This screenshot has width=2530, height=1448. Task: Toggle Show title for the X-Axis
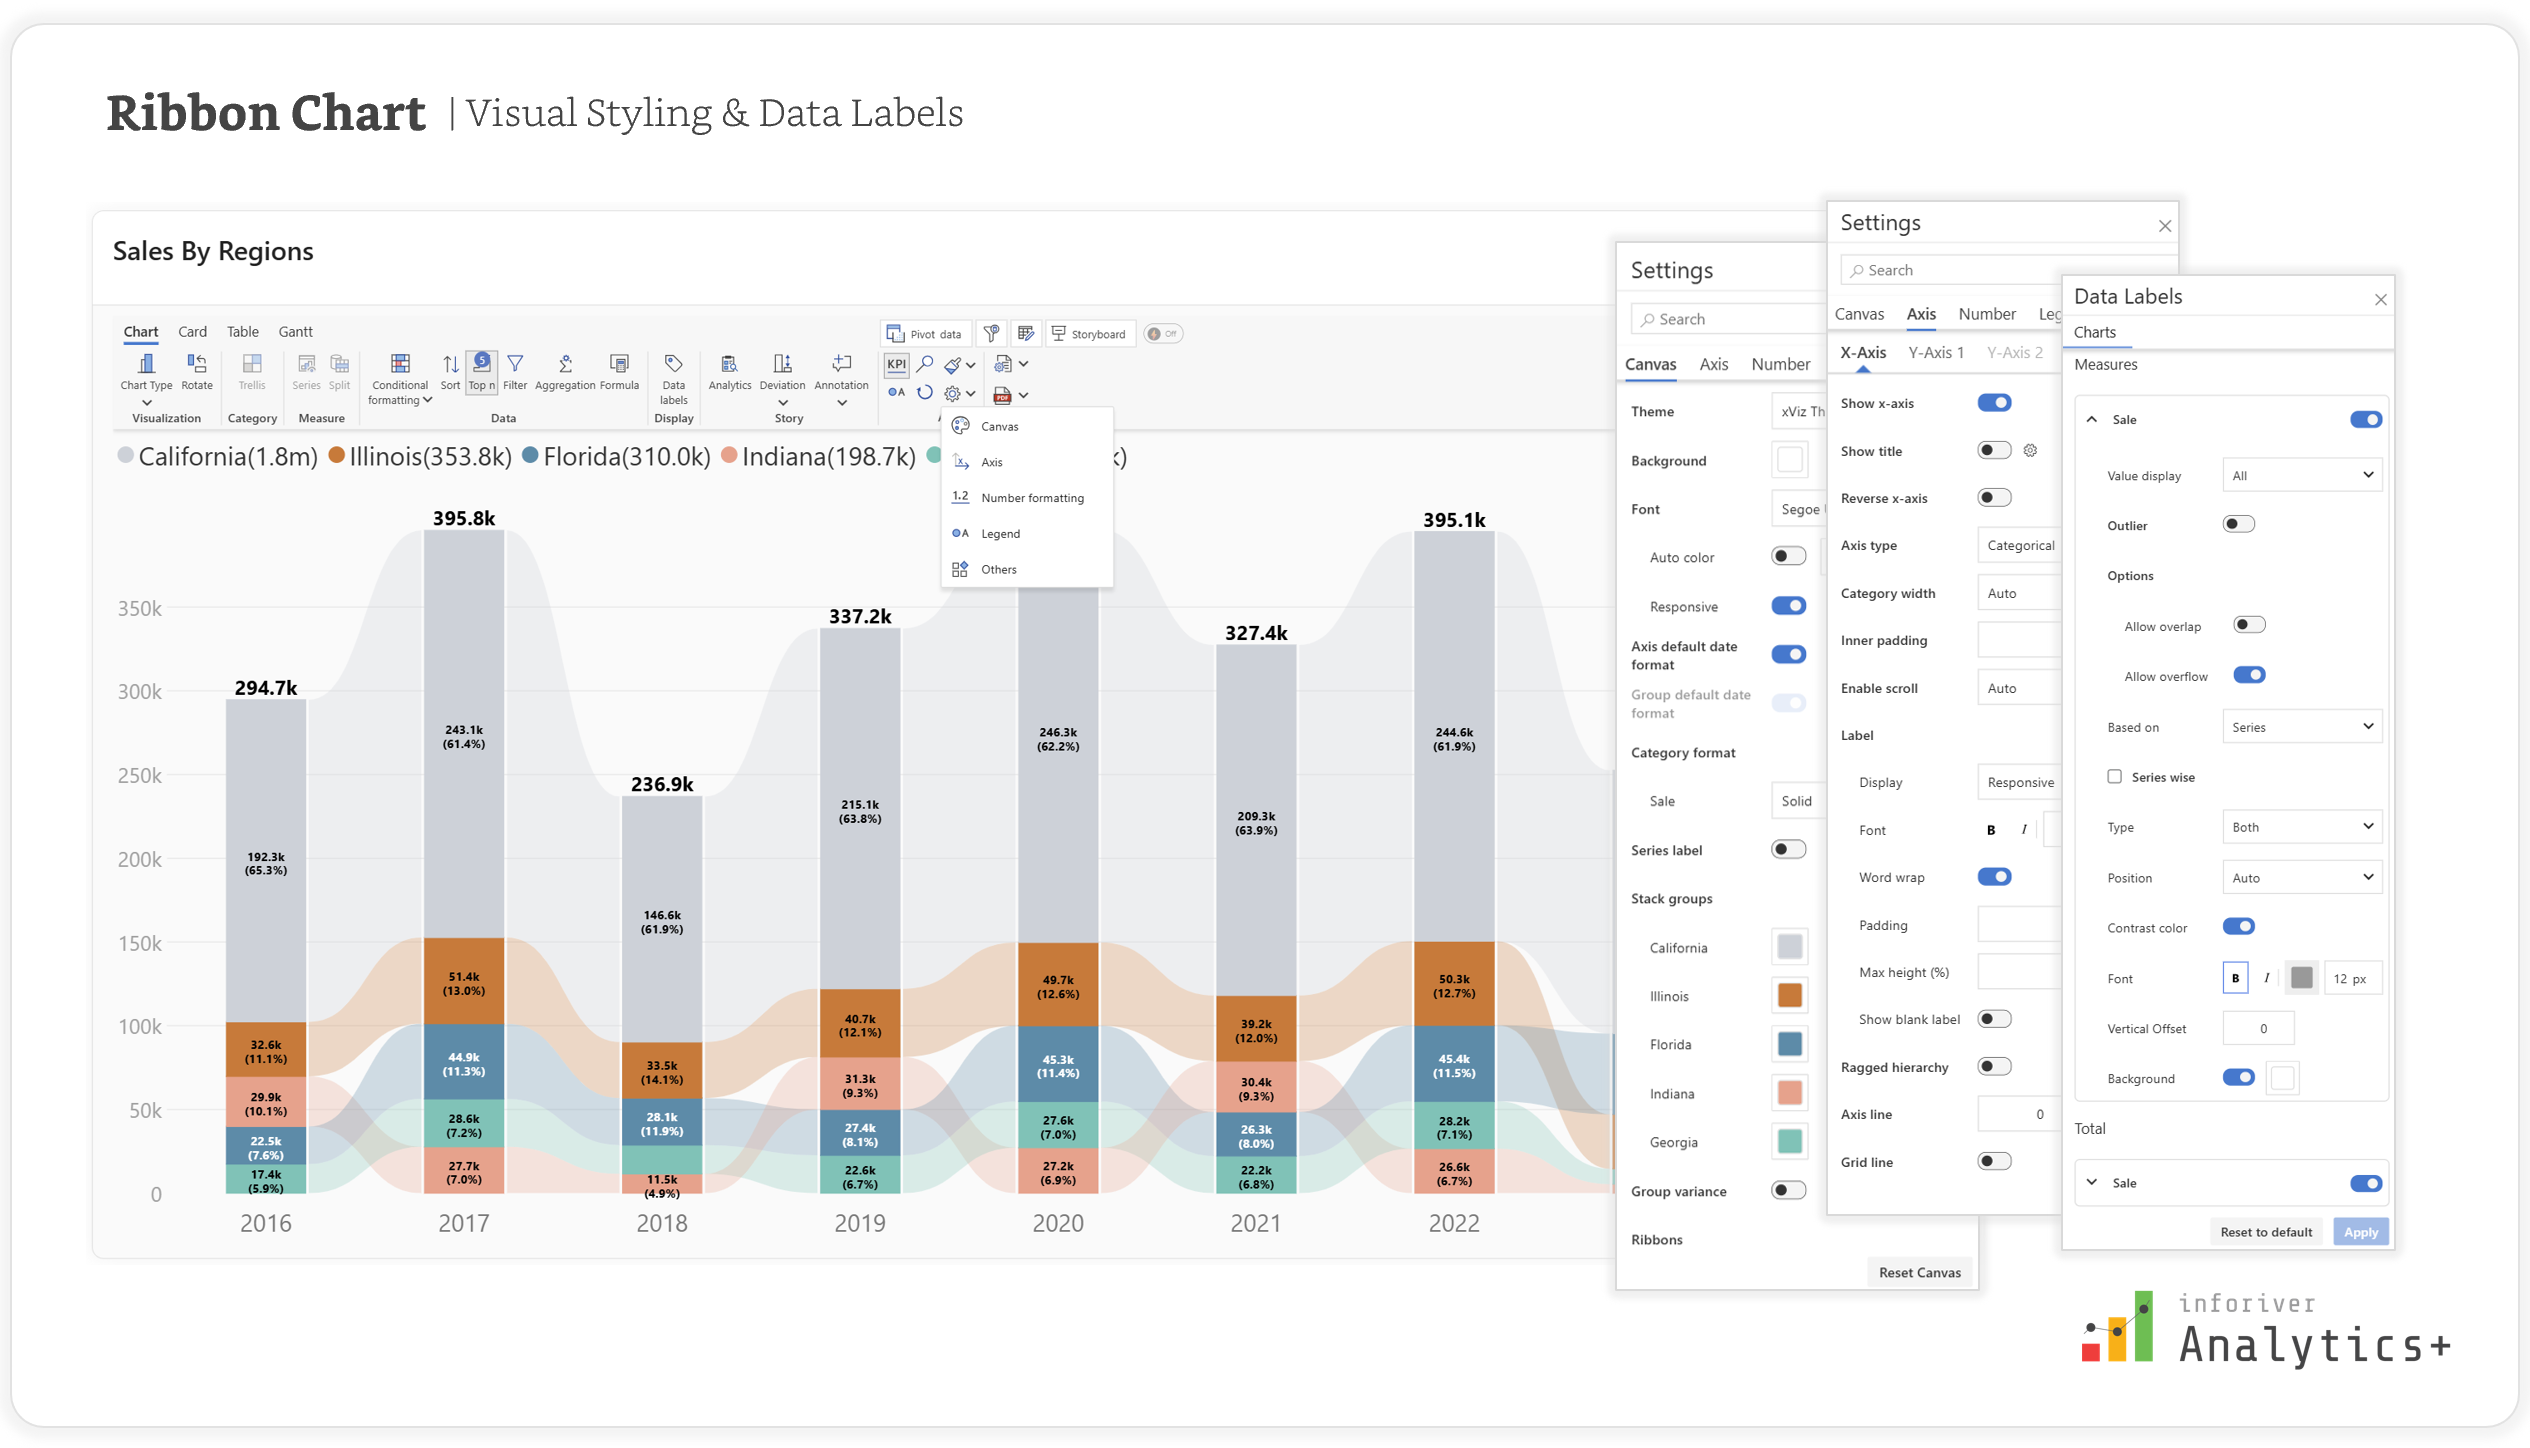click(x=1993, y=450)
